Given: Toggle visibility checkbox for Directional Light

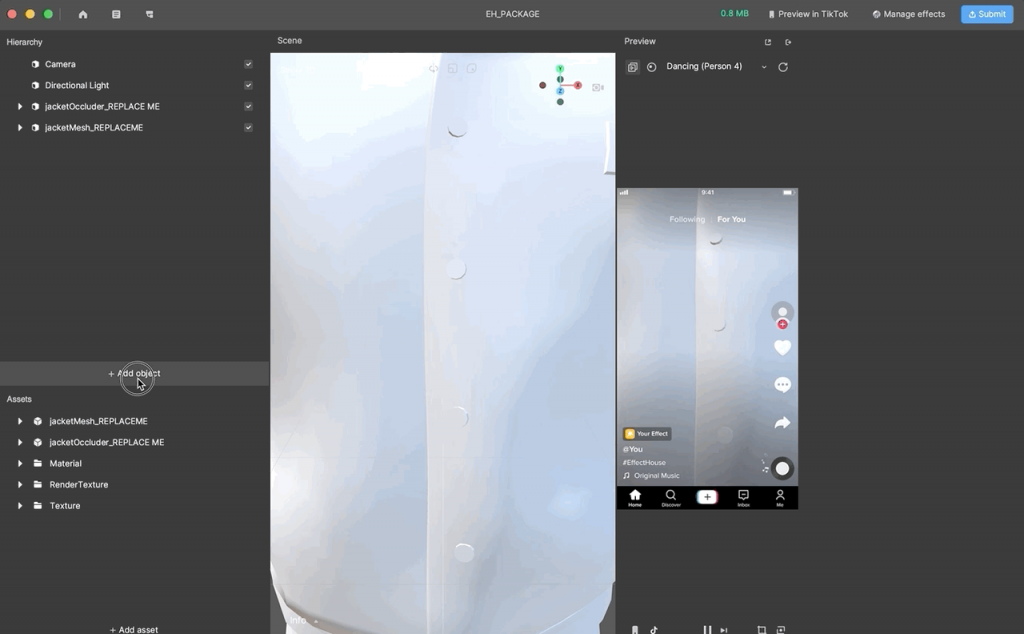Looking at the screenshot, I should (x=248, y=85).
